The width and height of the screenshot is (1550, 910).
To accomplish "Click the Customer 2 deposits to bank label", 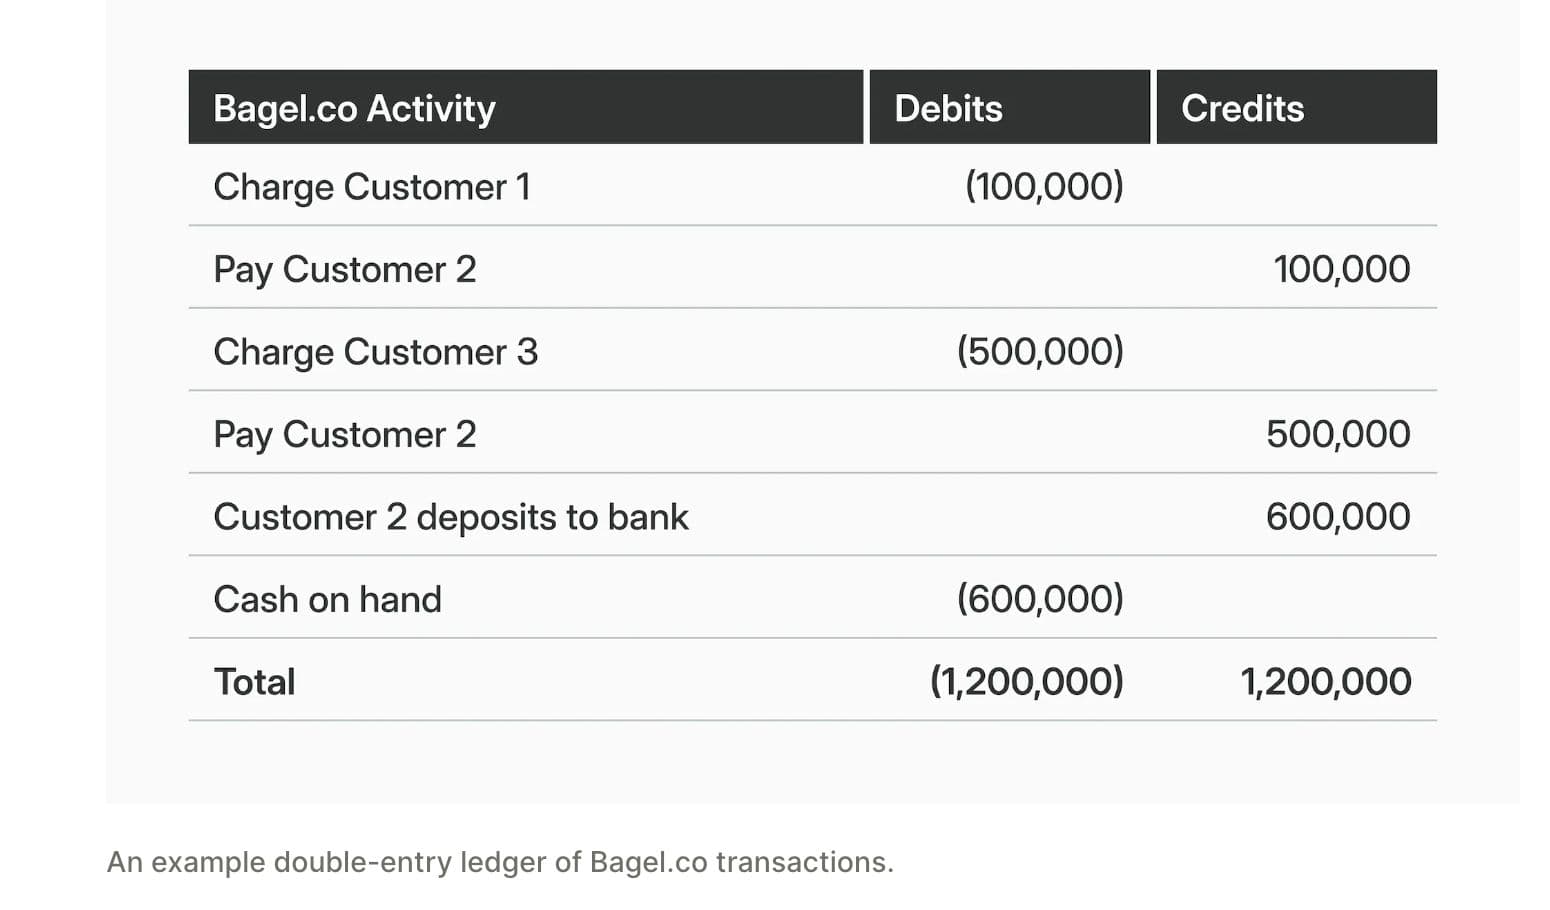I will (450, 517).
